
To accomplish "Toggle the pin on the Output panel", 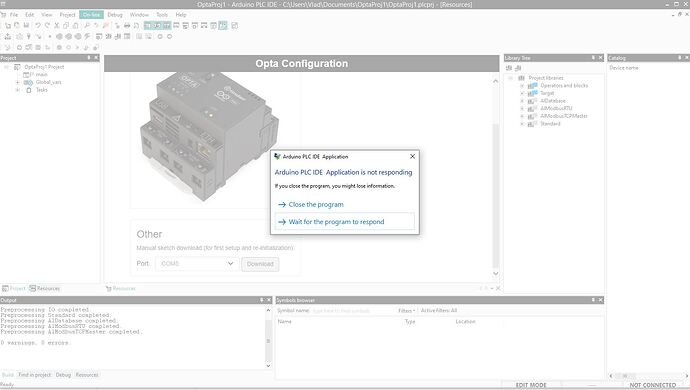I will click(261, 300).
